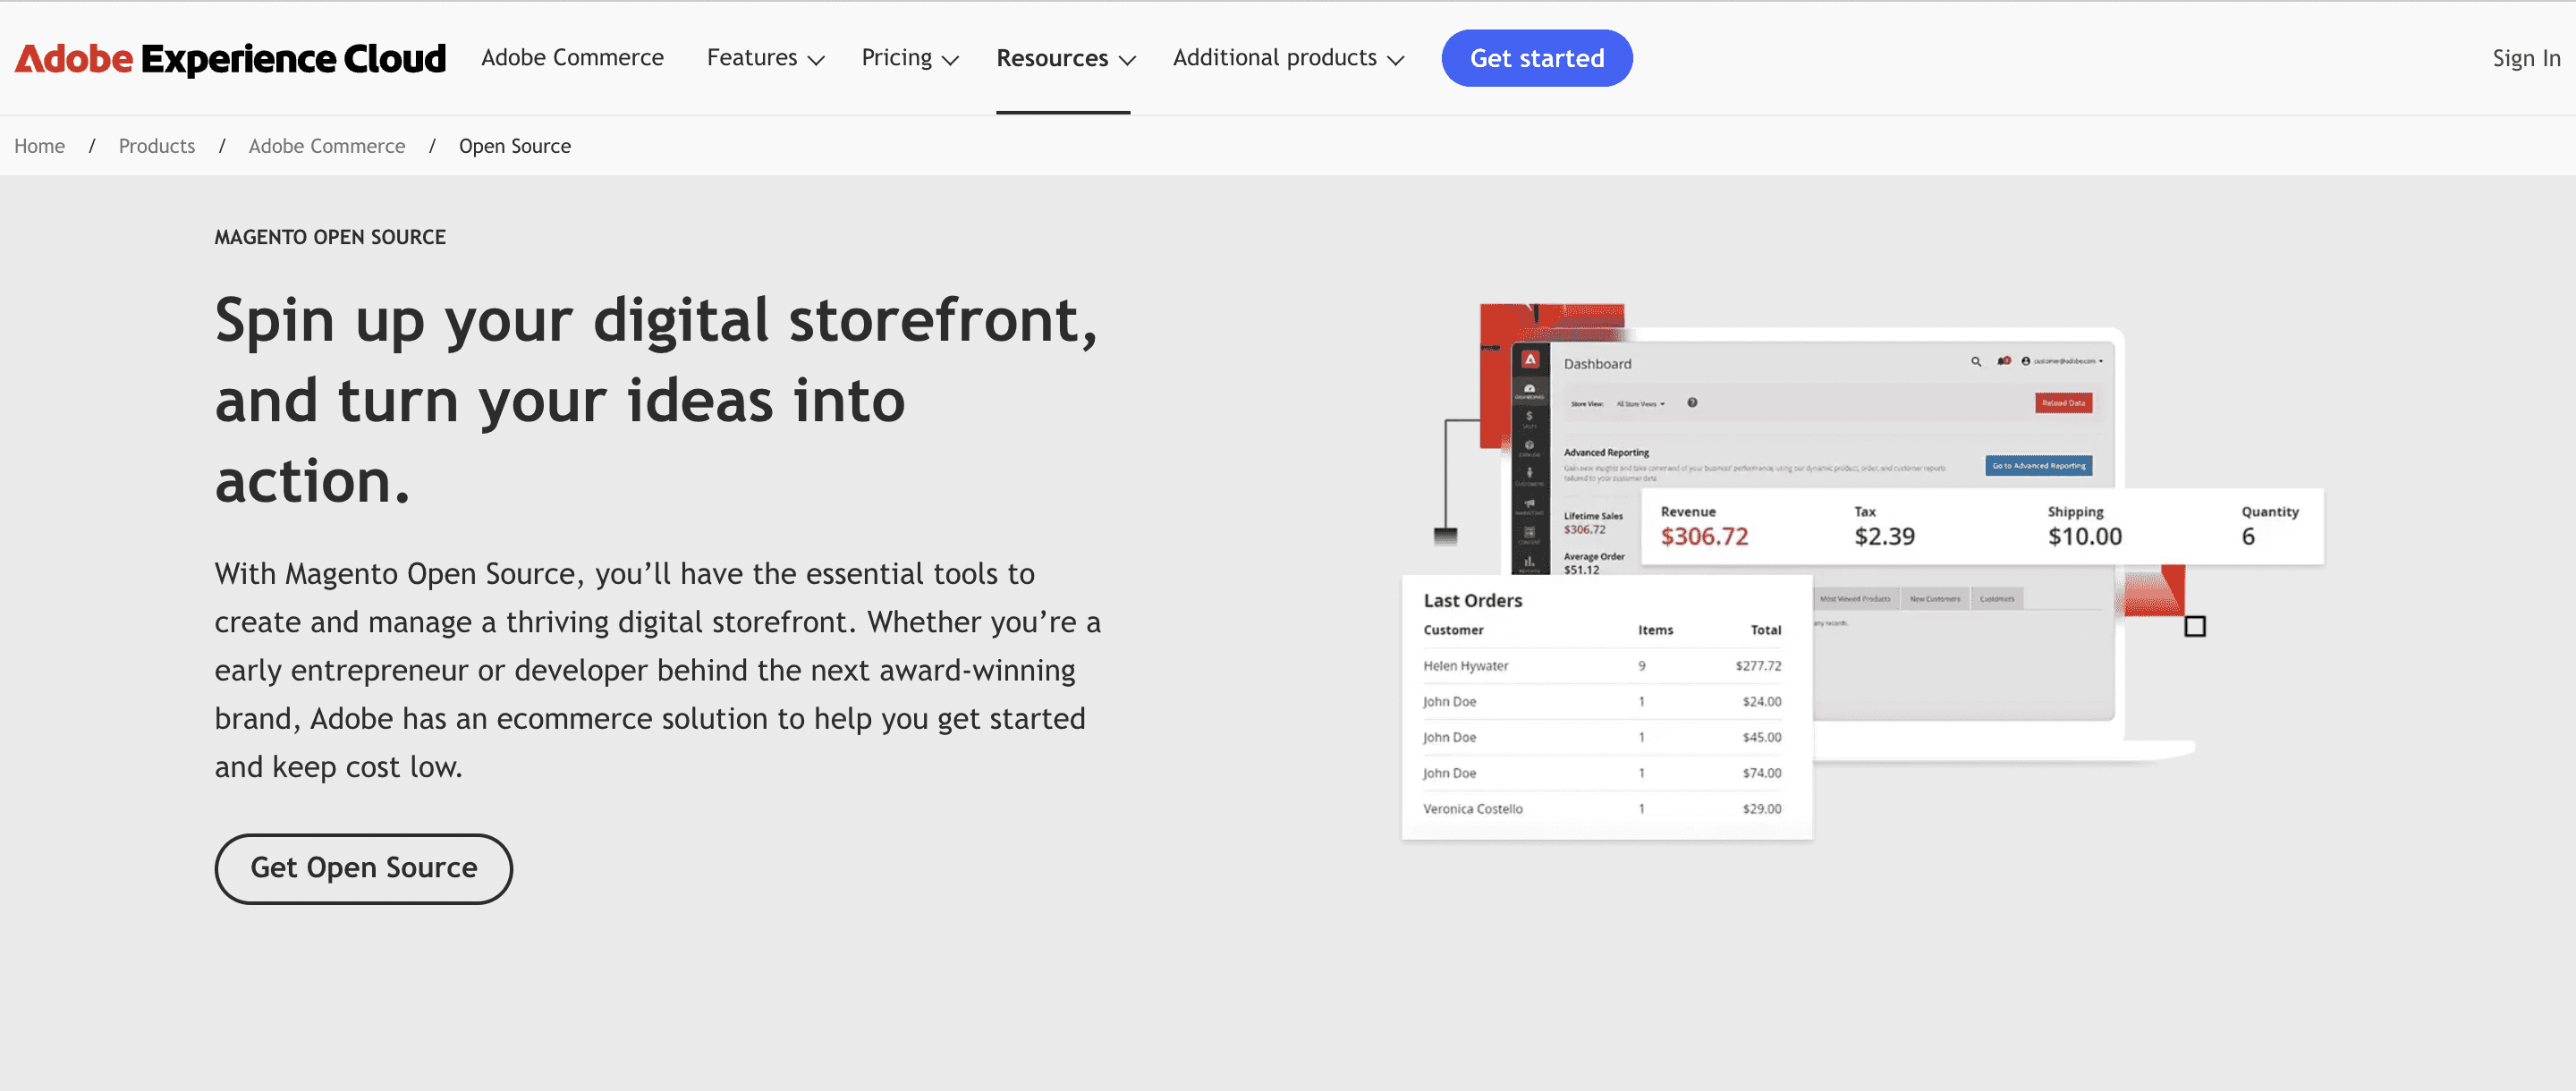This screenshot has width=2576, height=1091.
Task: Click the MAGENTO OPEN SOURCE label
Action: point(330,237)
